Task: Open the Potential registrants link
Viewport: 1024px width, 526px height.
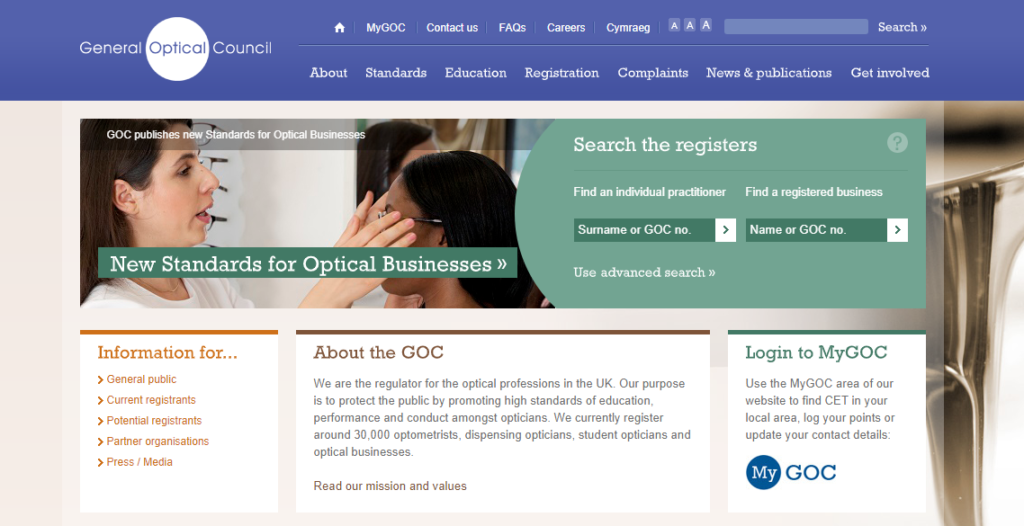Action: coord(154,420)
